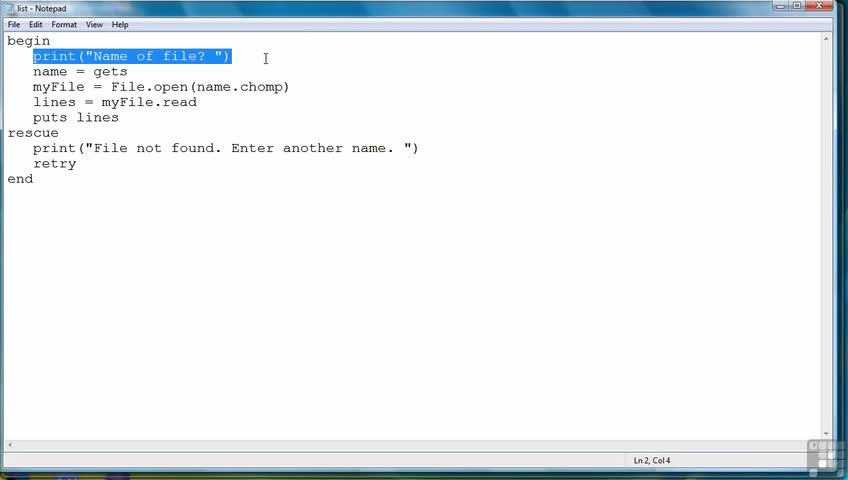848x480 pixels.
Task: Click the vertical scrollbar up arrow
Action: pos(826,39)
